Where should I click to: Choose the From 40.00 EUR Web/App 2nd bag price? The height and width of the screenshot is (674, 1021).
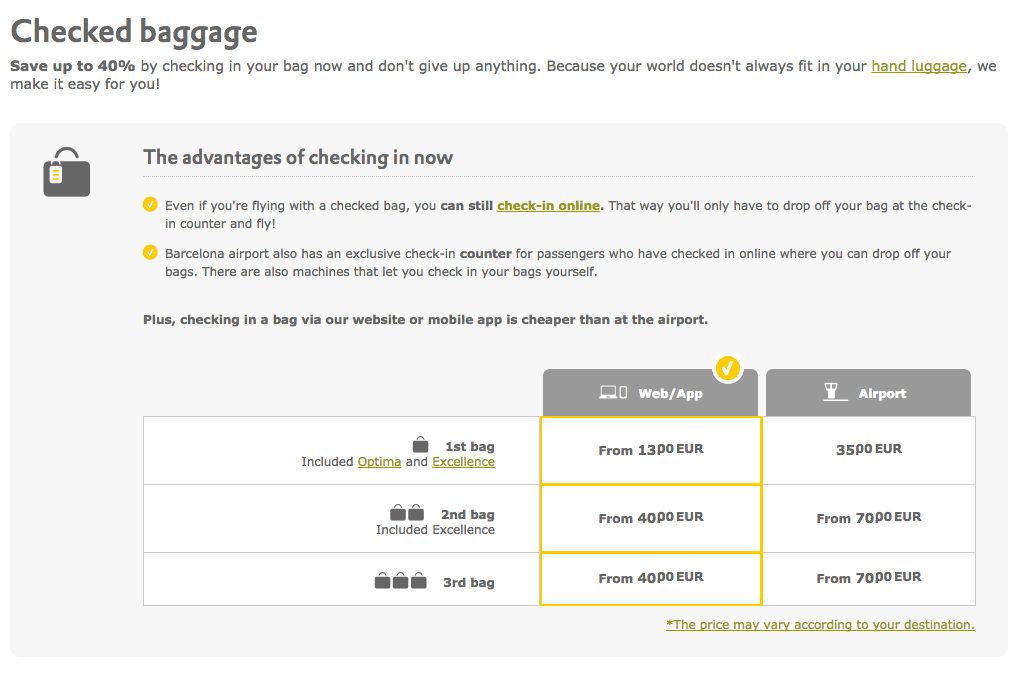tap(650, 518)
